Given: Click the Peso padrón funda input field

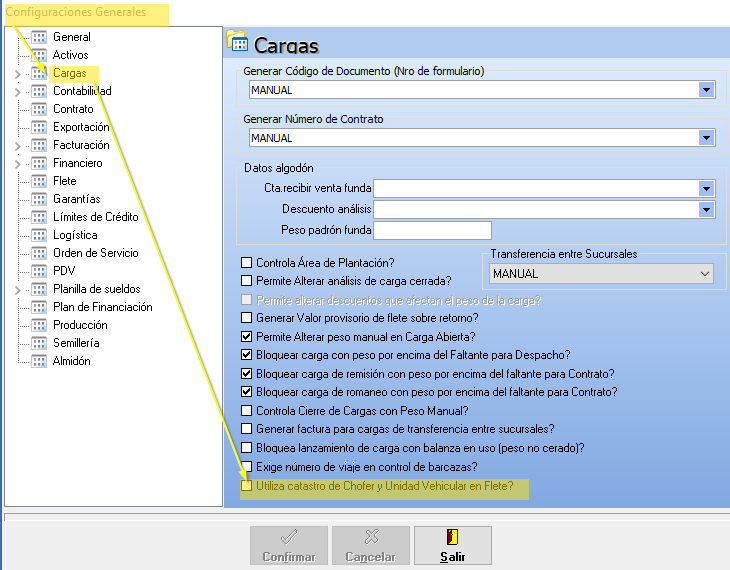Looking at the screenshot, I should (432, 230).
